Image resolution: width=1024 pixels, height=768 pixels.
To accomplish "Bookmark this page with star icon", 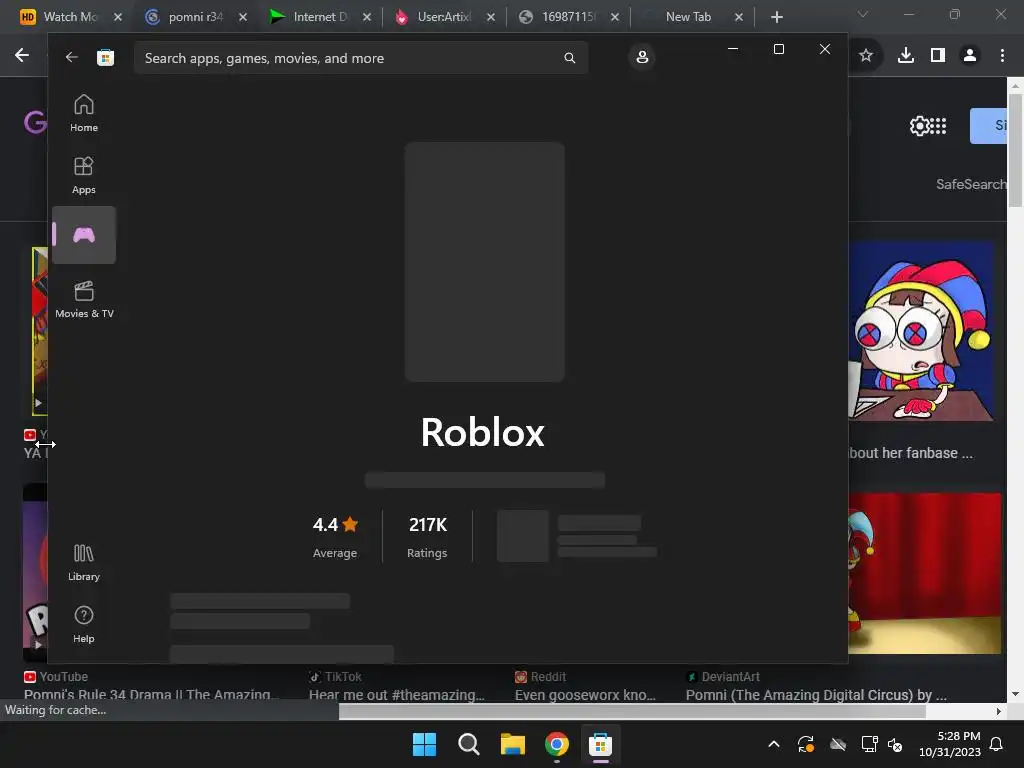I will pos(866,56).
